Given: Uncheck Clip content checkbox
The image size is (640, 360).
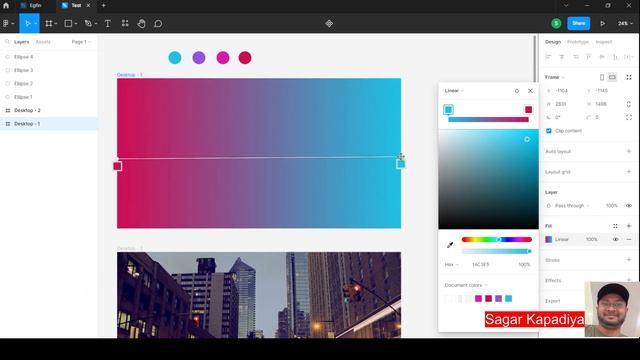Looking at the screenshot, I should (549, 131).
